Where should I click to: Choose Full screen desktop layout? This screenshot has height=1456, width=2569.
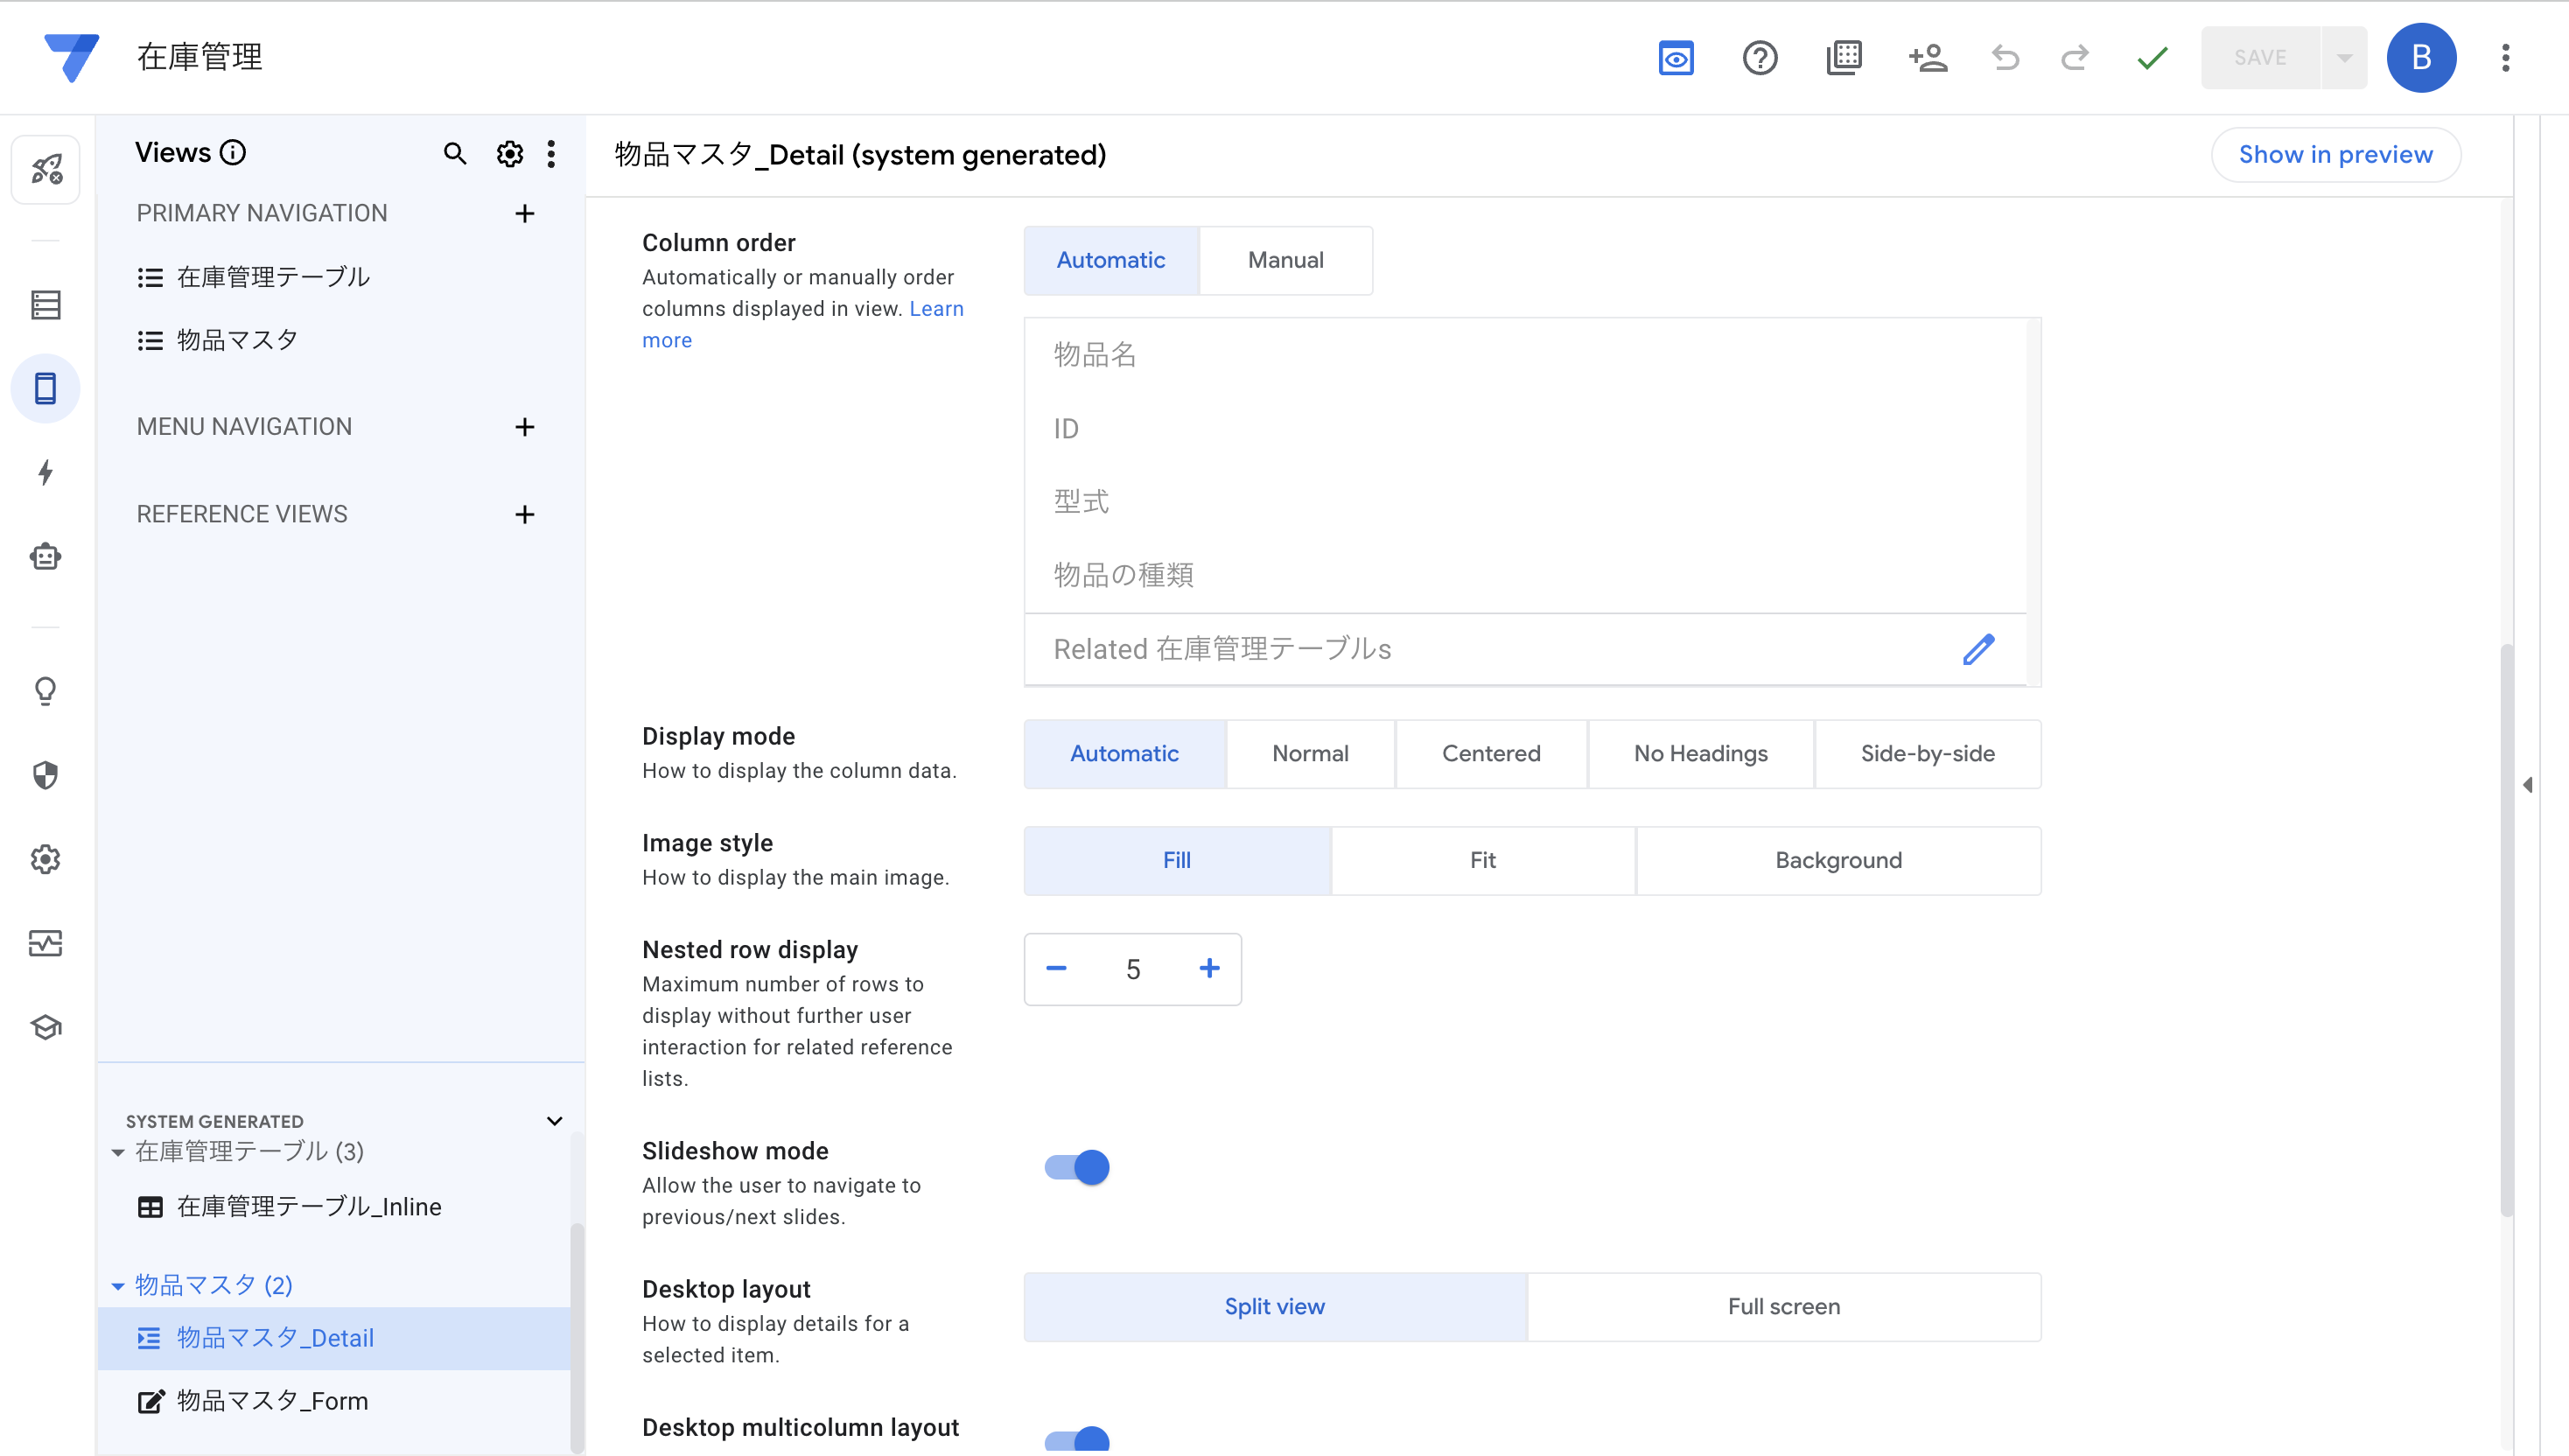1783,1307
